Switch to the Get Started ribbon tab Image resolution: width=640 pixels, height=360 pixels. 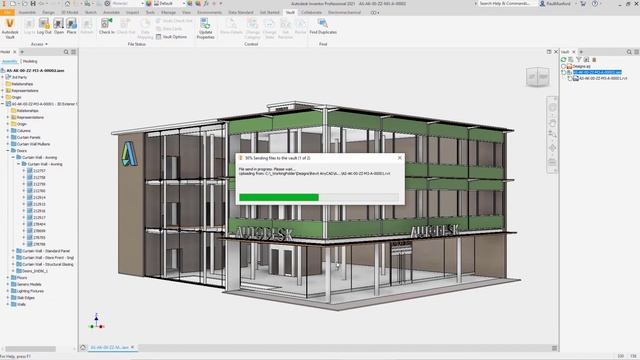269,12
